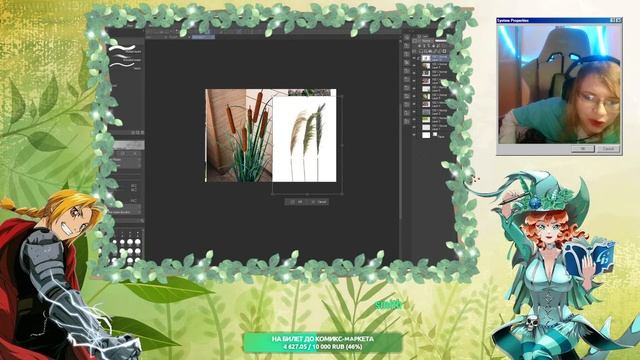Select the faint middle brush stroke preset

coord(124,58)
